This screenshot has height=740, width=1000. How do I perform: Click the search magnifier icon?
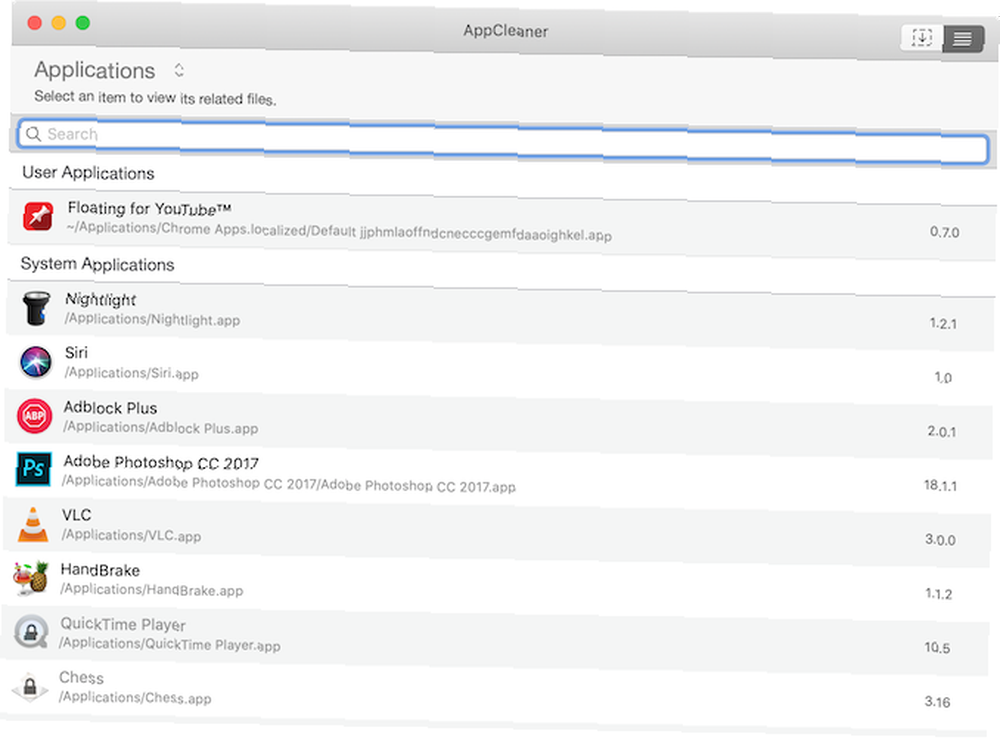[33, 133]
